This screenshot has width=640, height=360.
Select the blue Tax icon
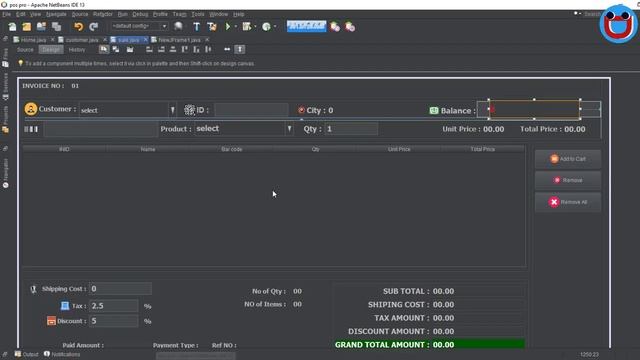coord(65,306)
